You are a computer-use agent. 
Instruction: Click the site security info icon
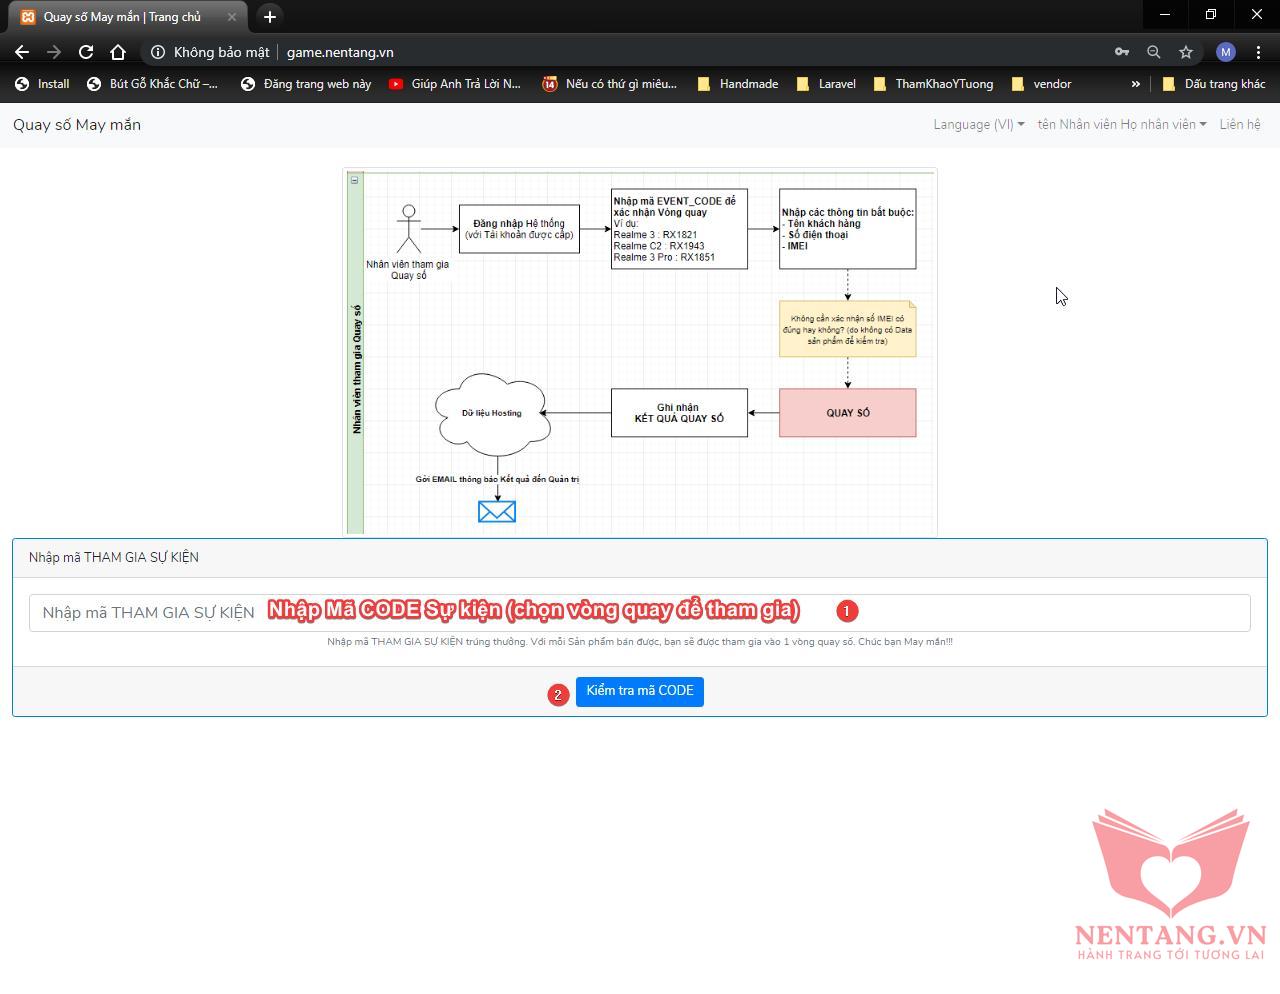tap(158, 52)
